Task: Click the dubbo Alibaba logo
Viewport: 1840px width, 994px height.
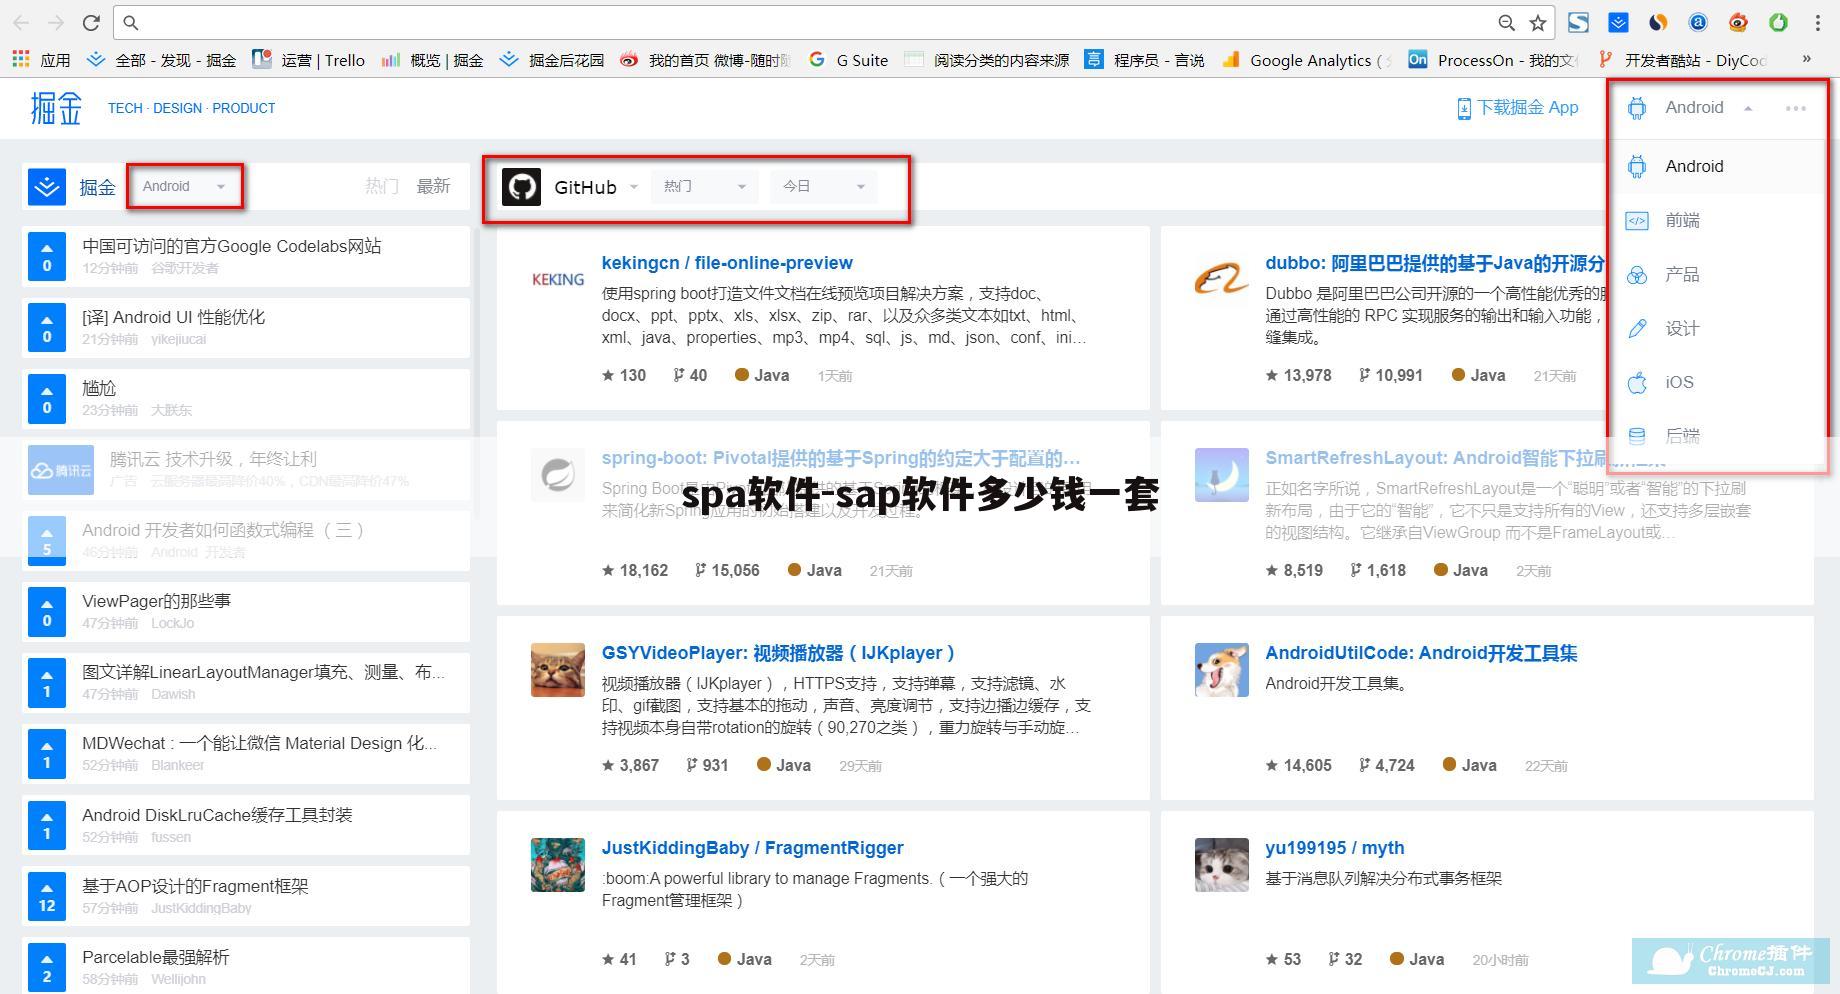Action: [1222, 279]
